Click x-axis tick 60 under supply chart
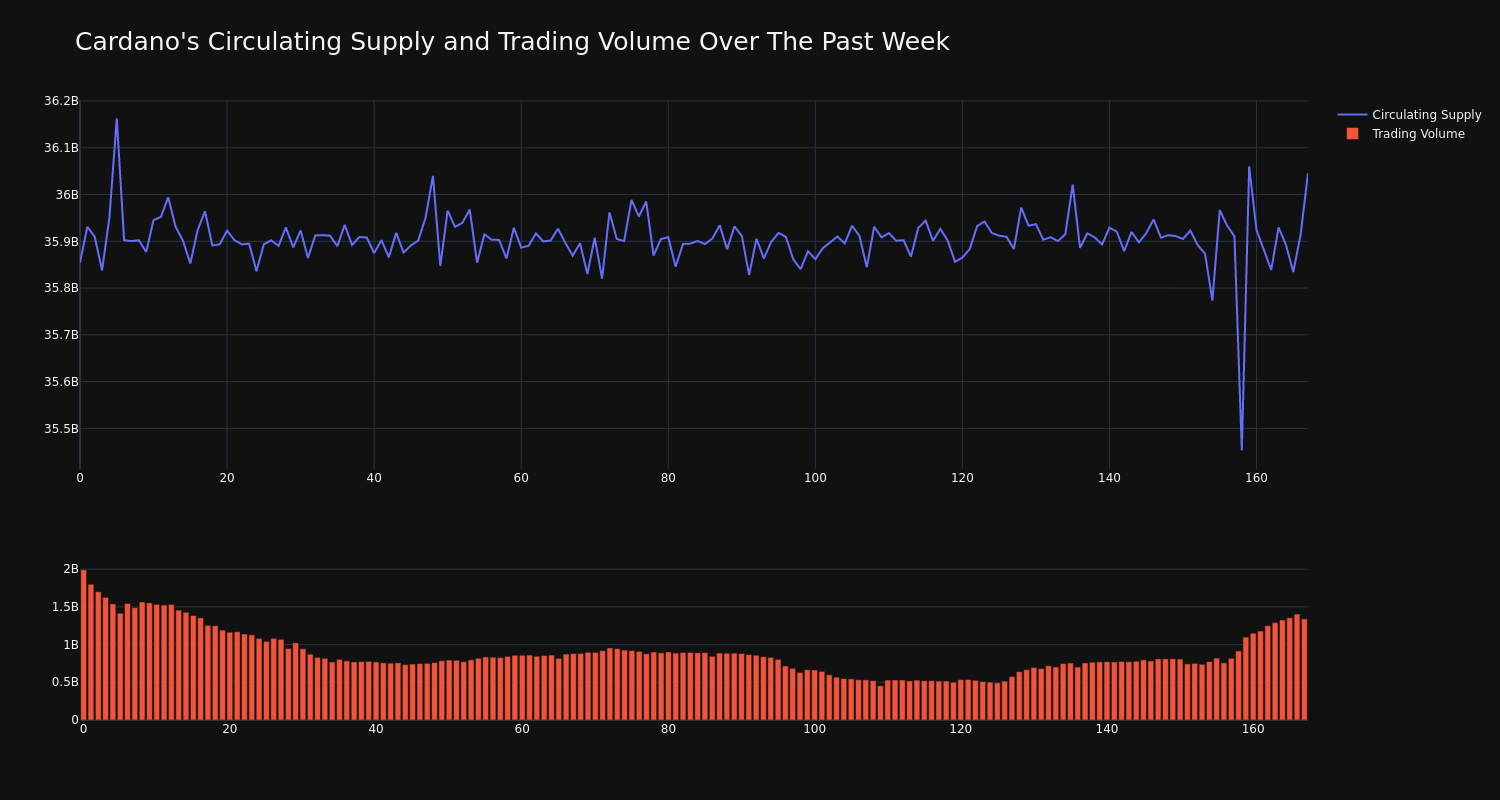This screenshot has height=800, width=1500. [x=521, y=478]
